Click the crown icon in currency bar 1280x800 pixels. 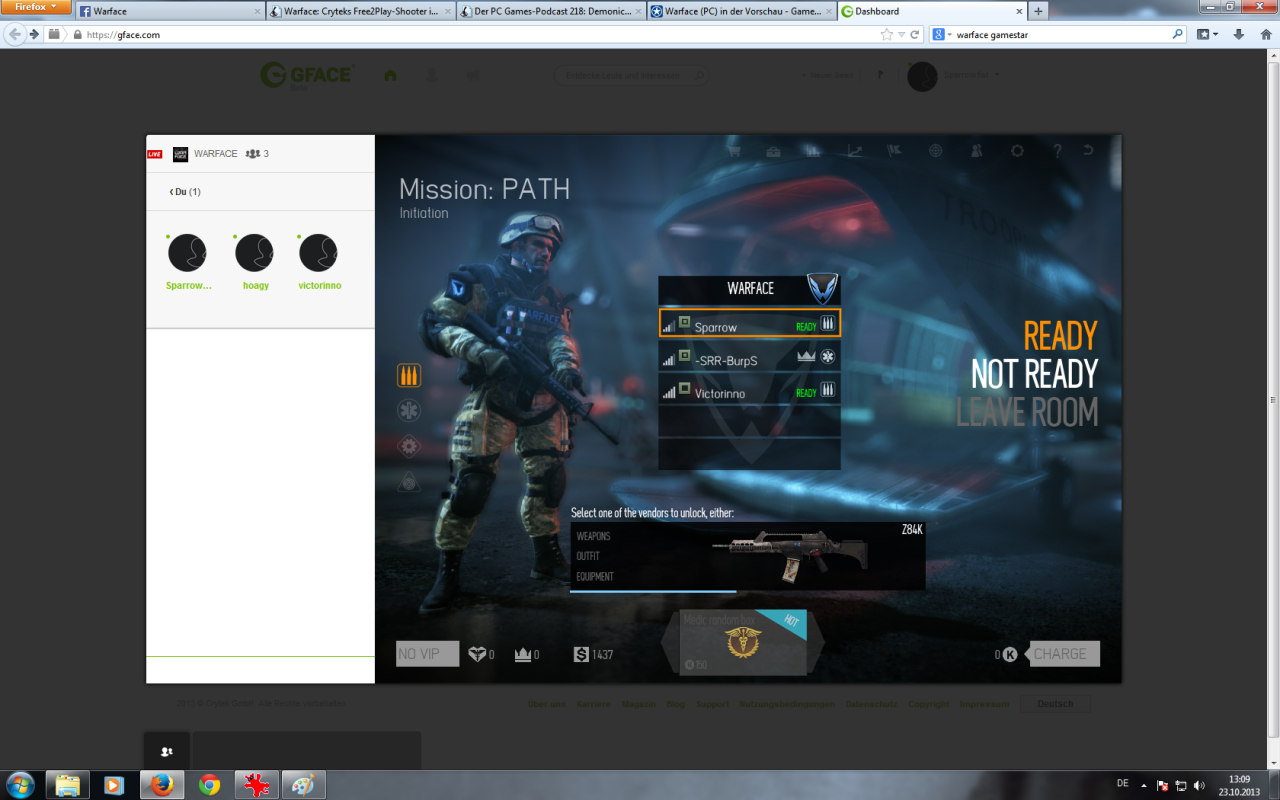521,654
